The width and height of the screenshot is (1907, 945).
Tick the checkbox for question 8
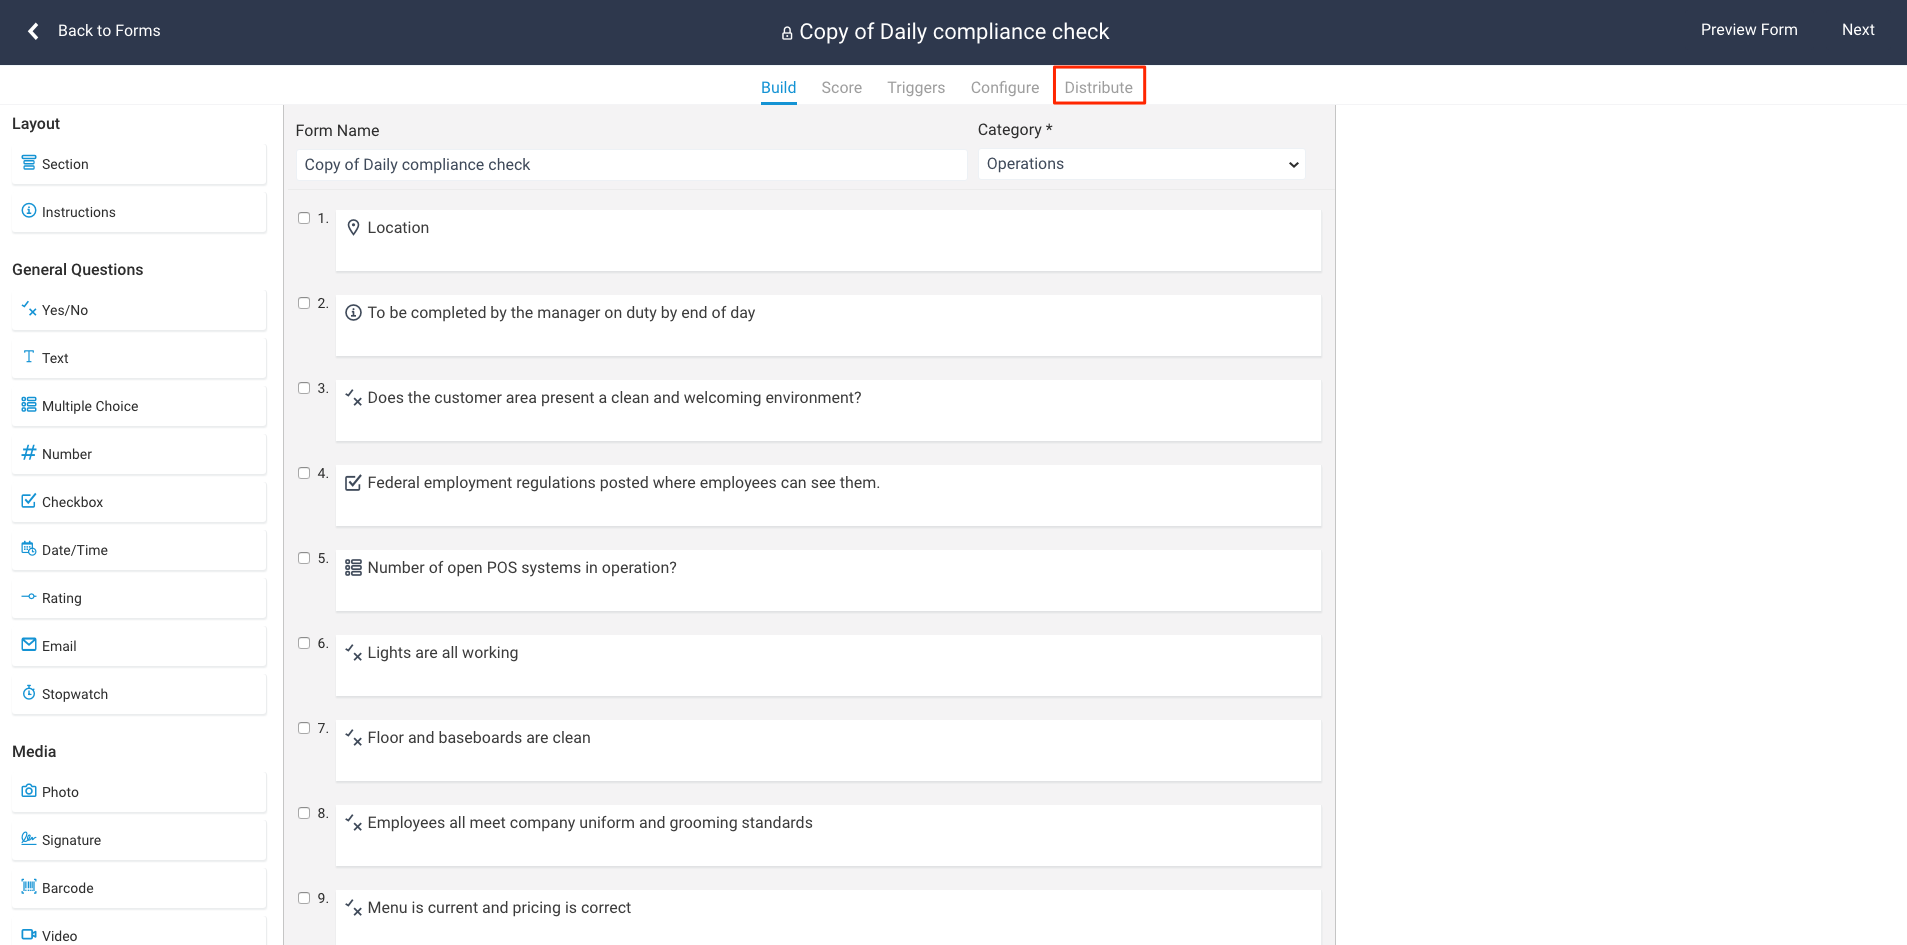304,812
